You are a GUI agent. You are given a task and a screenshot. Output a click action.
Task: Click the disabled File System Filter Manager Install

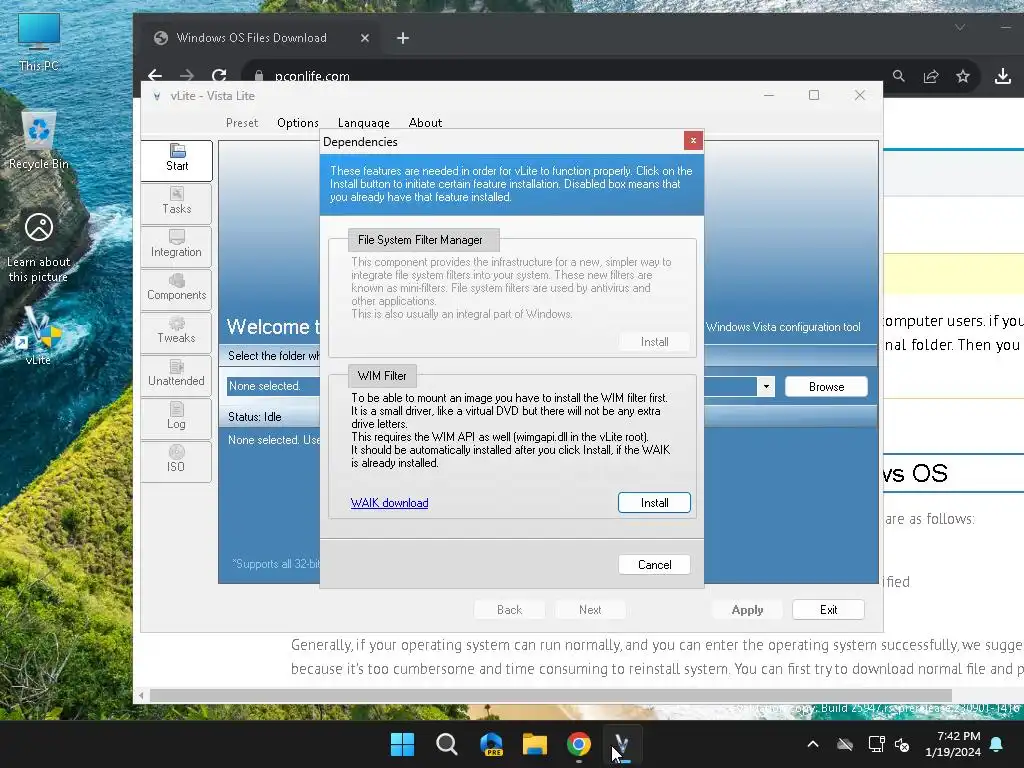click(x=654, y=342)
